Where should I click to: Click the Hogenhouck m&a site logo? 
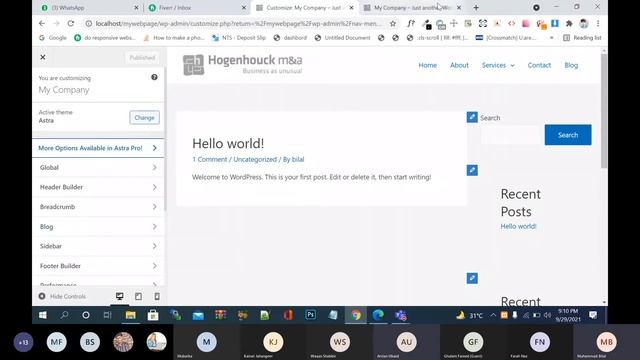coord(243,64)
